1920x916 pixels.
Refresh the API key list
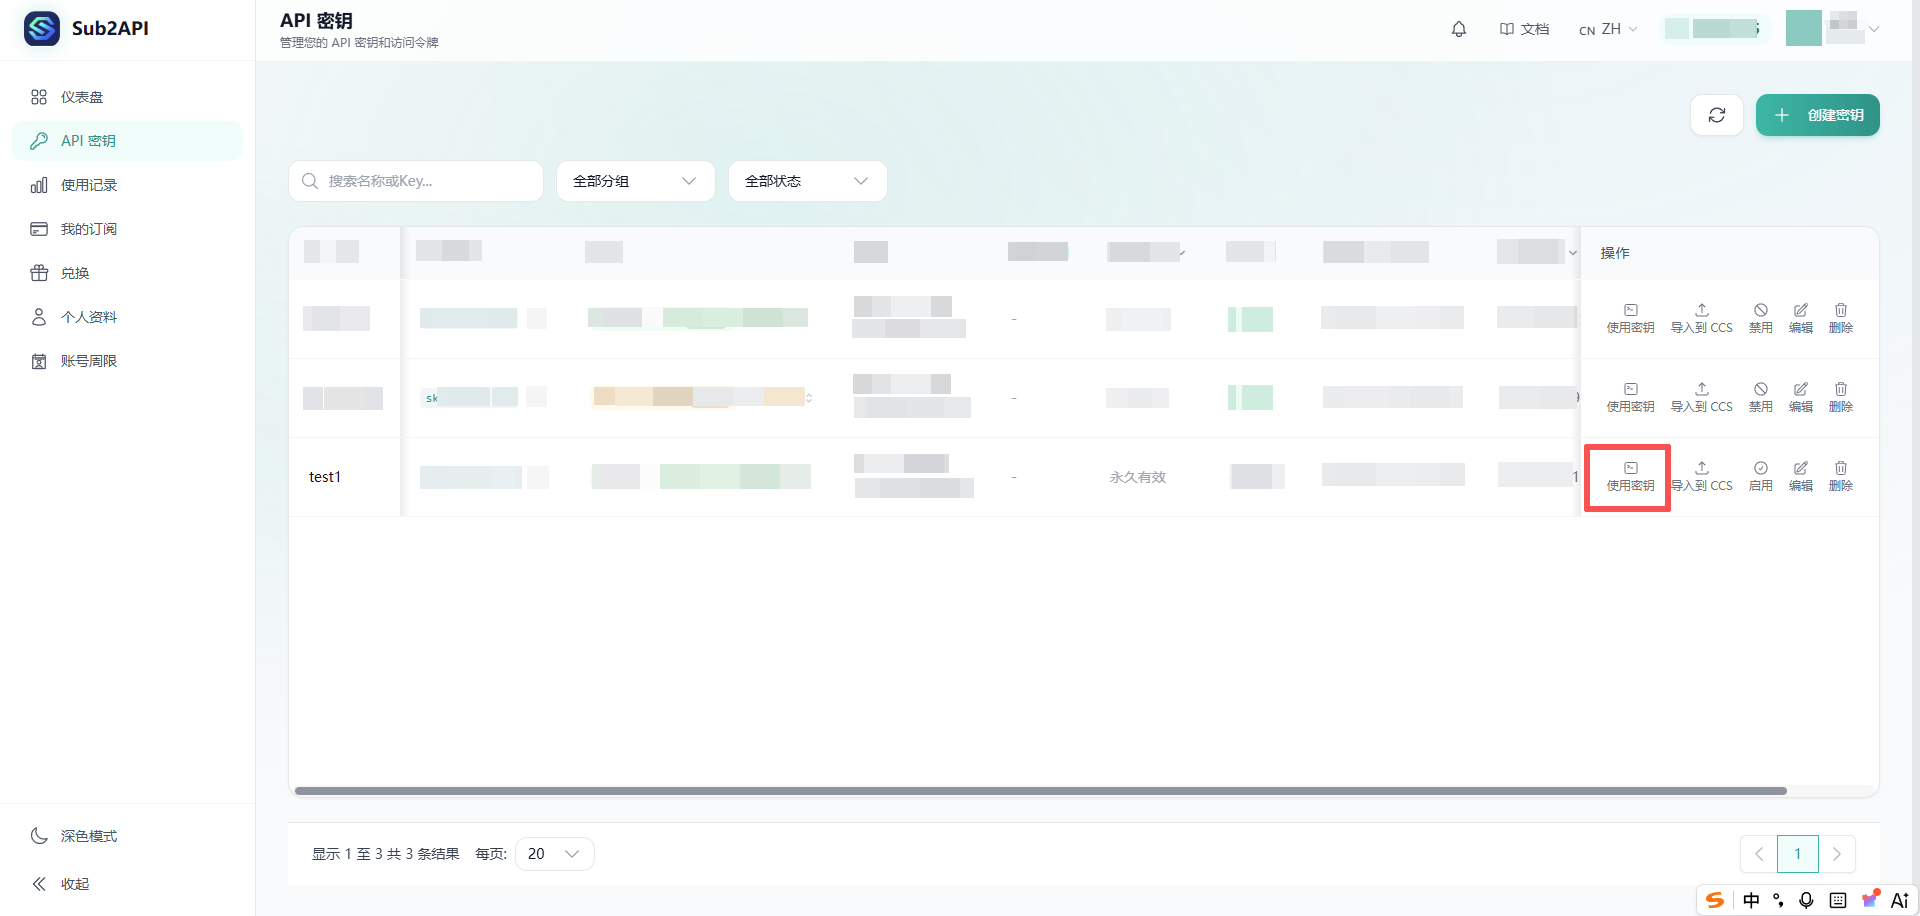pos(1717,115)
